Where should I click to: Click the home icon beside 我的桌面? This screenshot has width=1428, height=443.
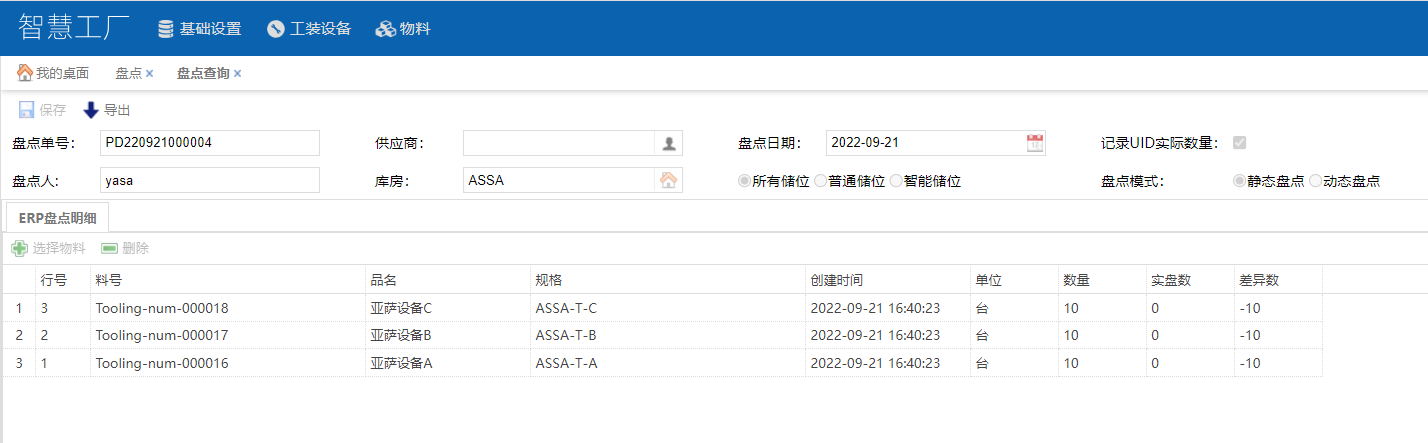click(x=25, y=73)
